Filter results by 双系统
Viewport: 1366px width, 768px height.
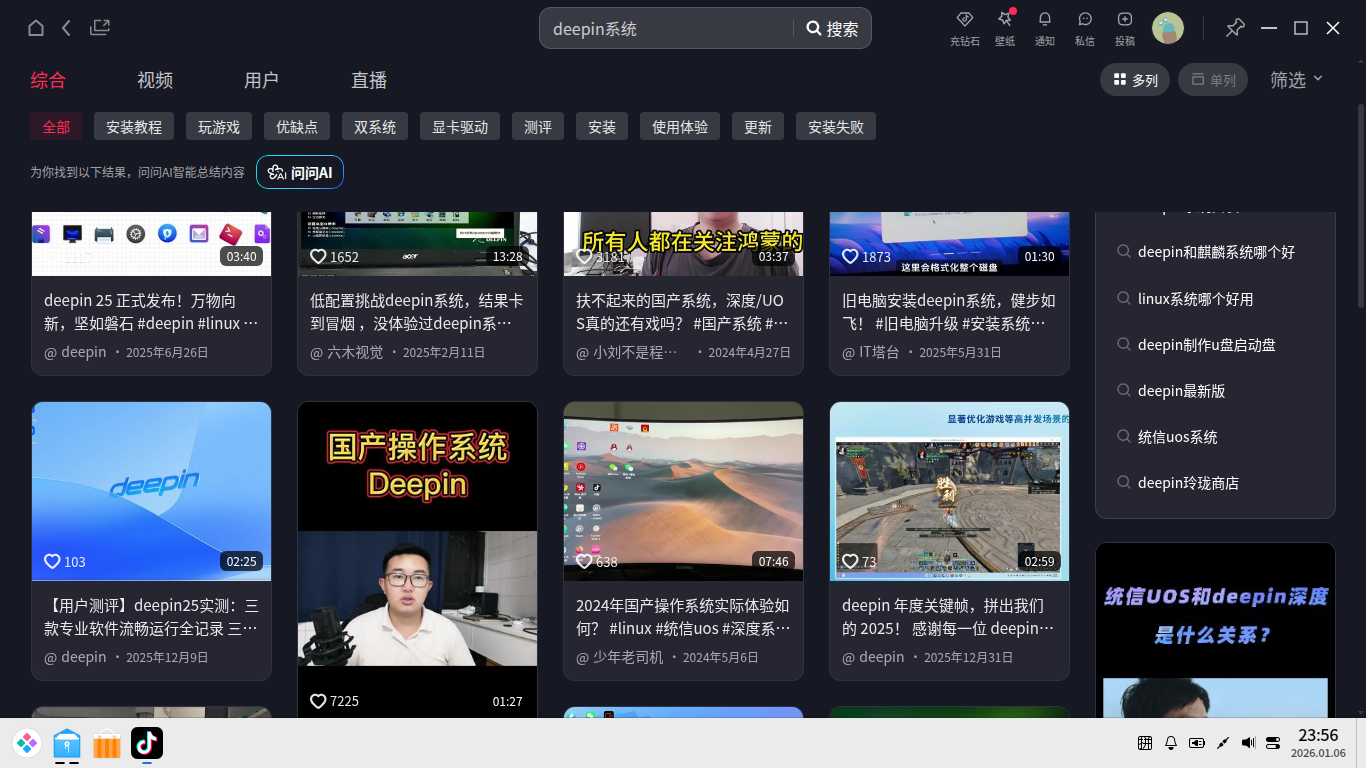pos(375,127)
